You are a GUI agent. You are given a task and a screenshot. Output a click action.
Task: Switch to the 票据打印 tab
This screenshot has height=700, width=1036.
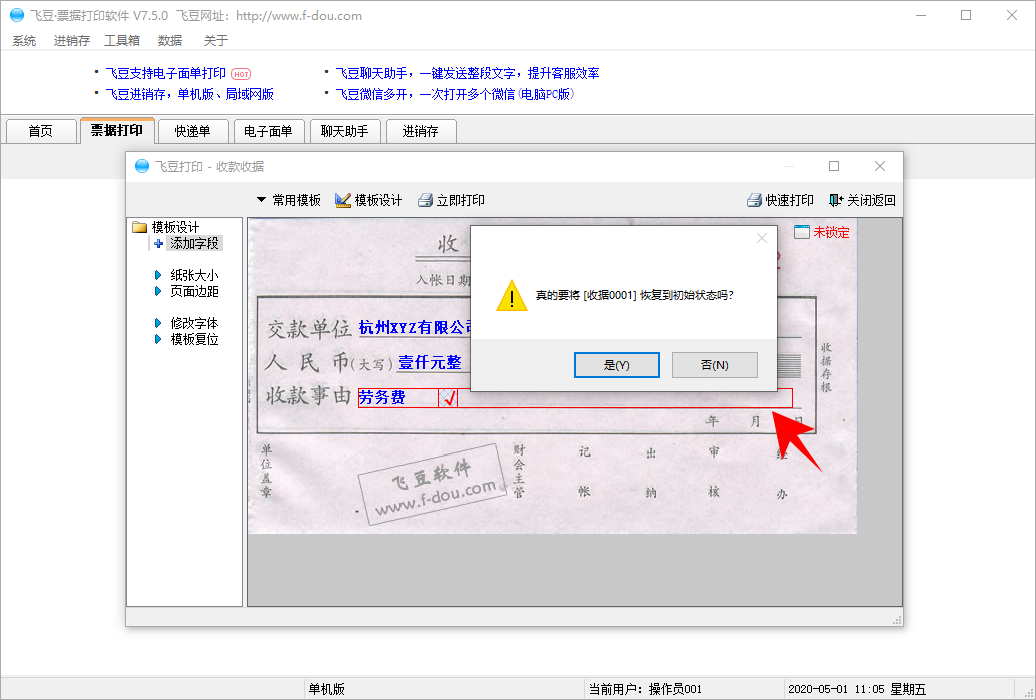pos(117,130)
